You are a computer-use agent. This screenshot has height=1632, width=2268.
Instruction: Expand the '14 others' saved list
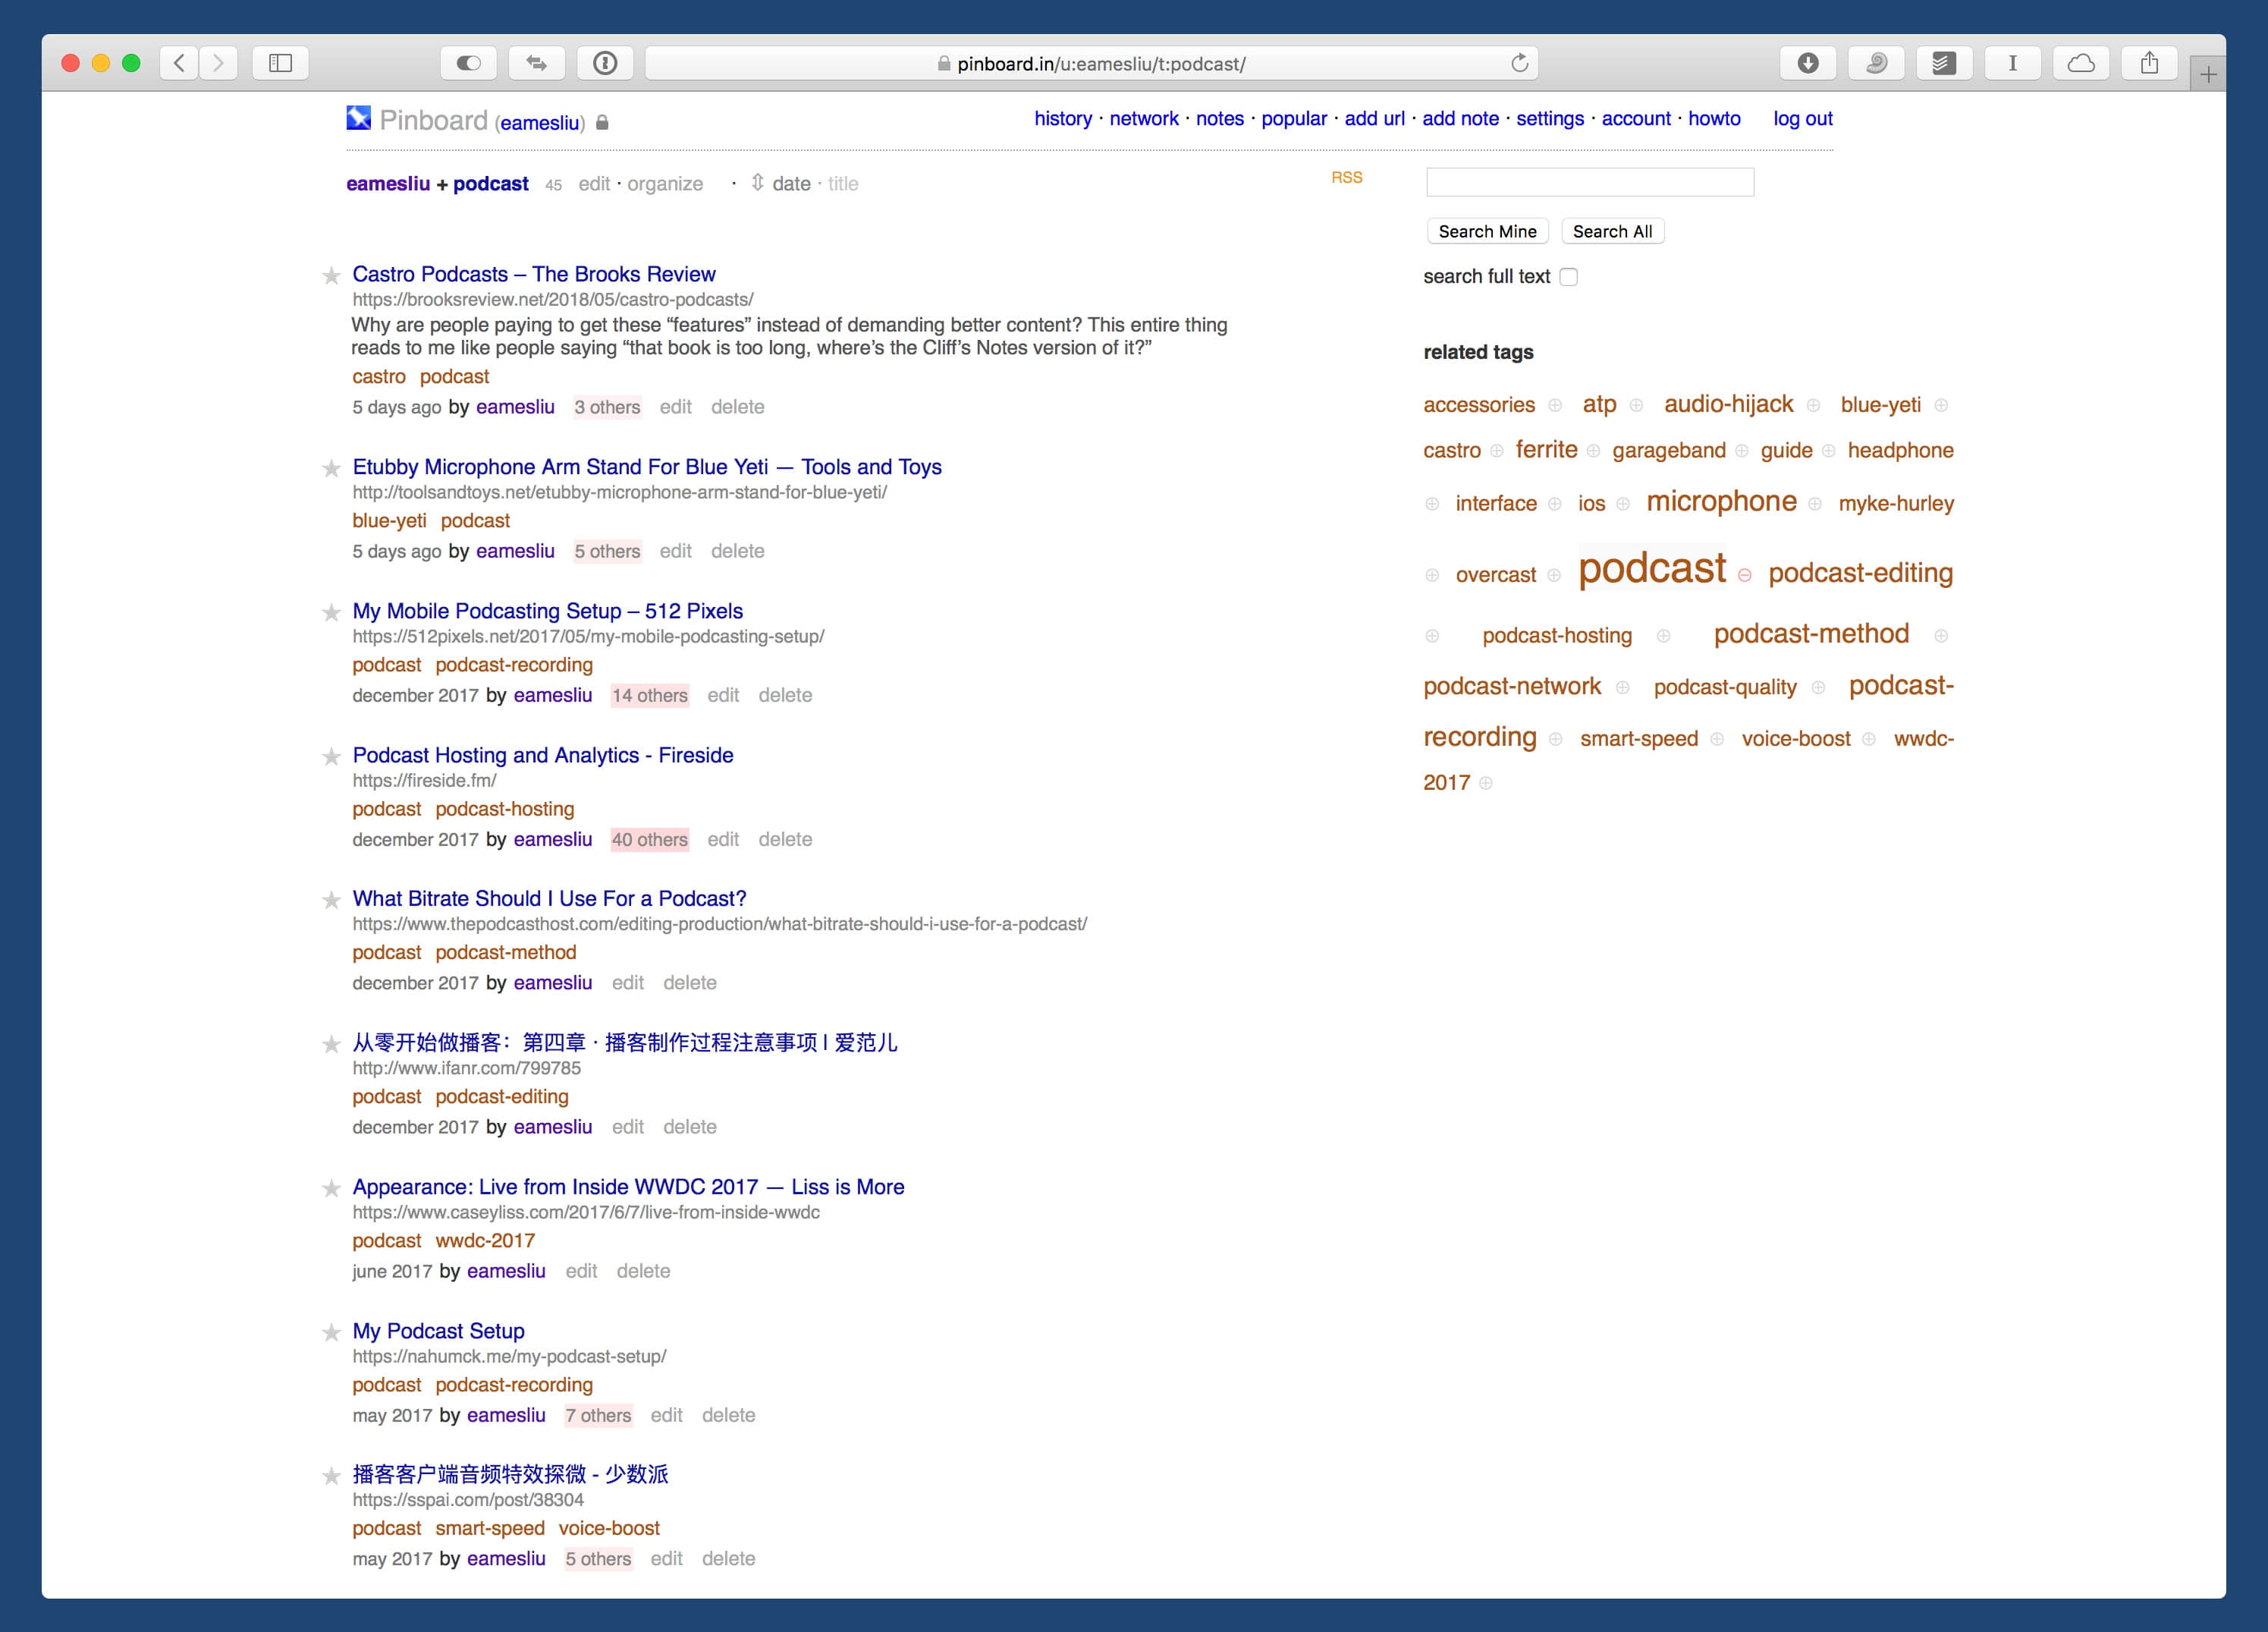(x=650, y=695)
